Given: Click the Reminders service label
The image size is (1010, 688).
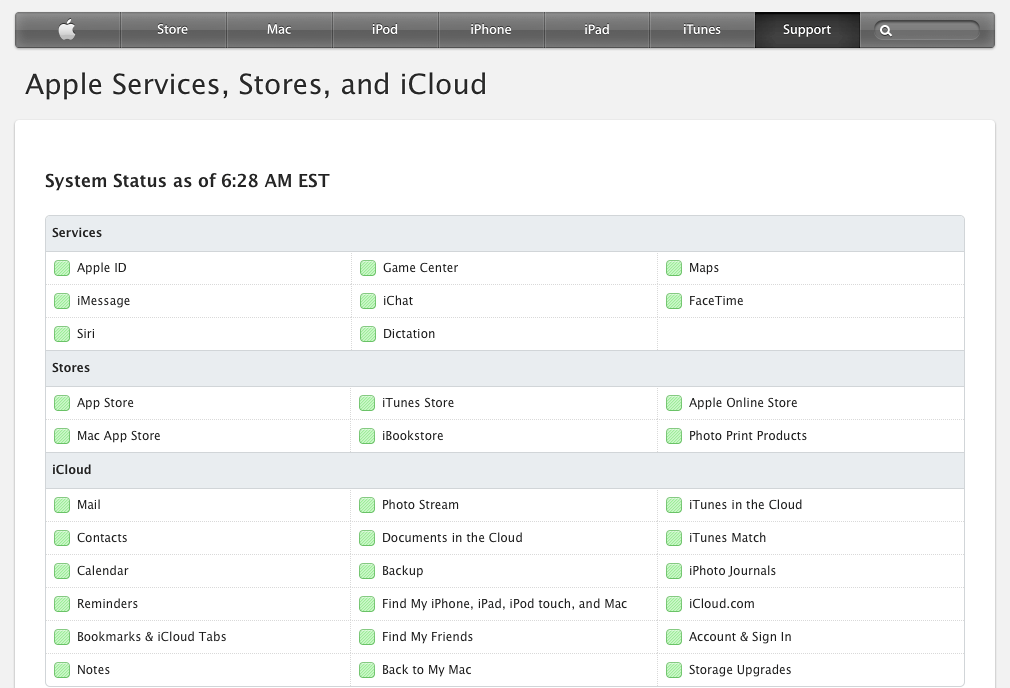Looking at the screenshot, I should (108, 604).
